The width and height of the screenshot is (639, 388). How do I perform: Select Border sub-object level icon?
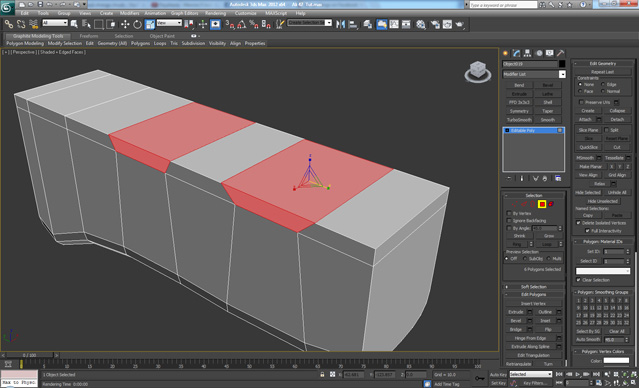pyautogui.click(x=533, y=204)
